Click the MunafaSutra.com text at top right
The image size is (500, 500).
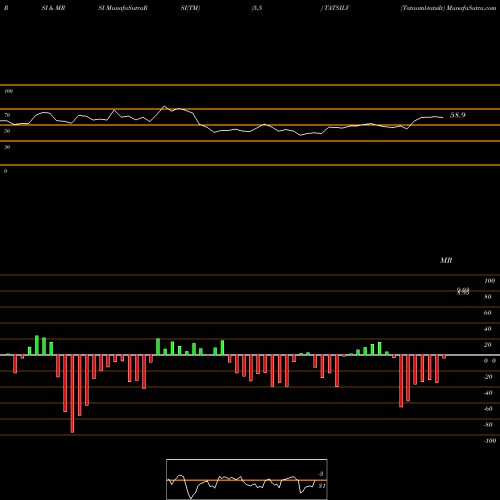tap(471, 8)
